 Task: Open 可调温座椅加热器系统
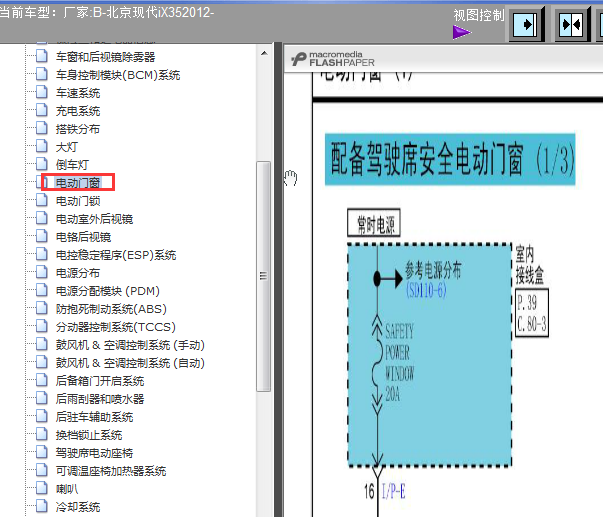tap(111, 471)
